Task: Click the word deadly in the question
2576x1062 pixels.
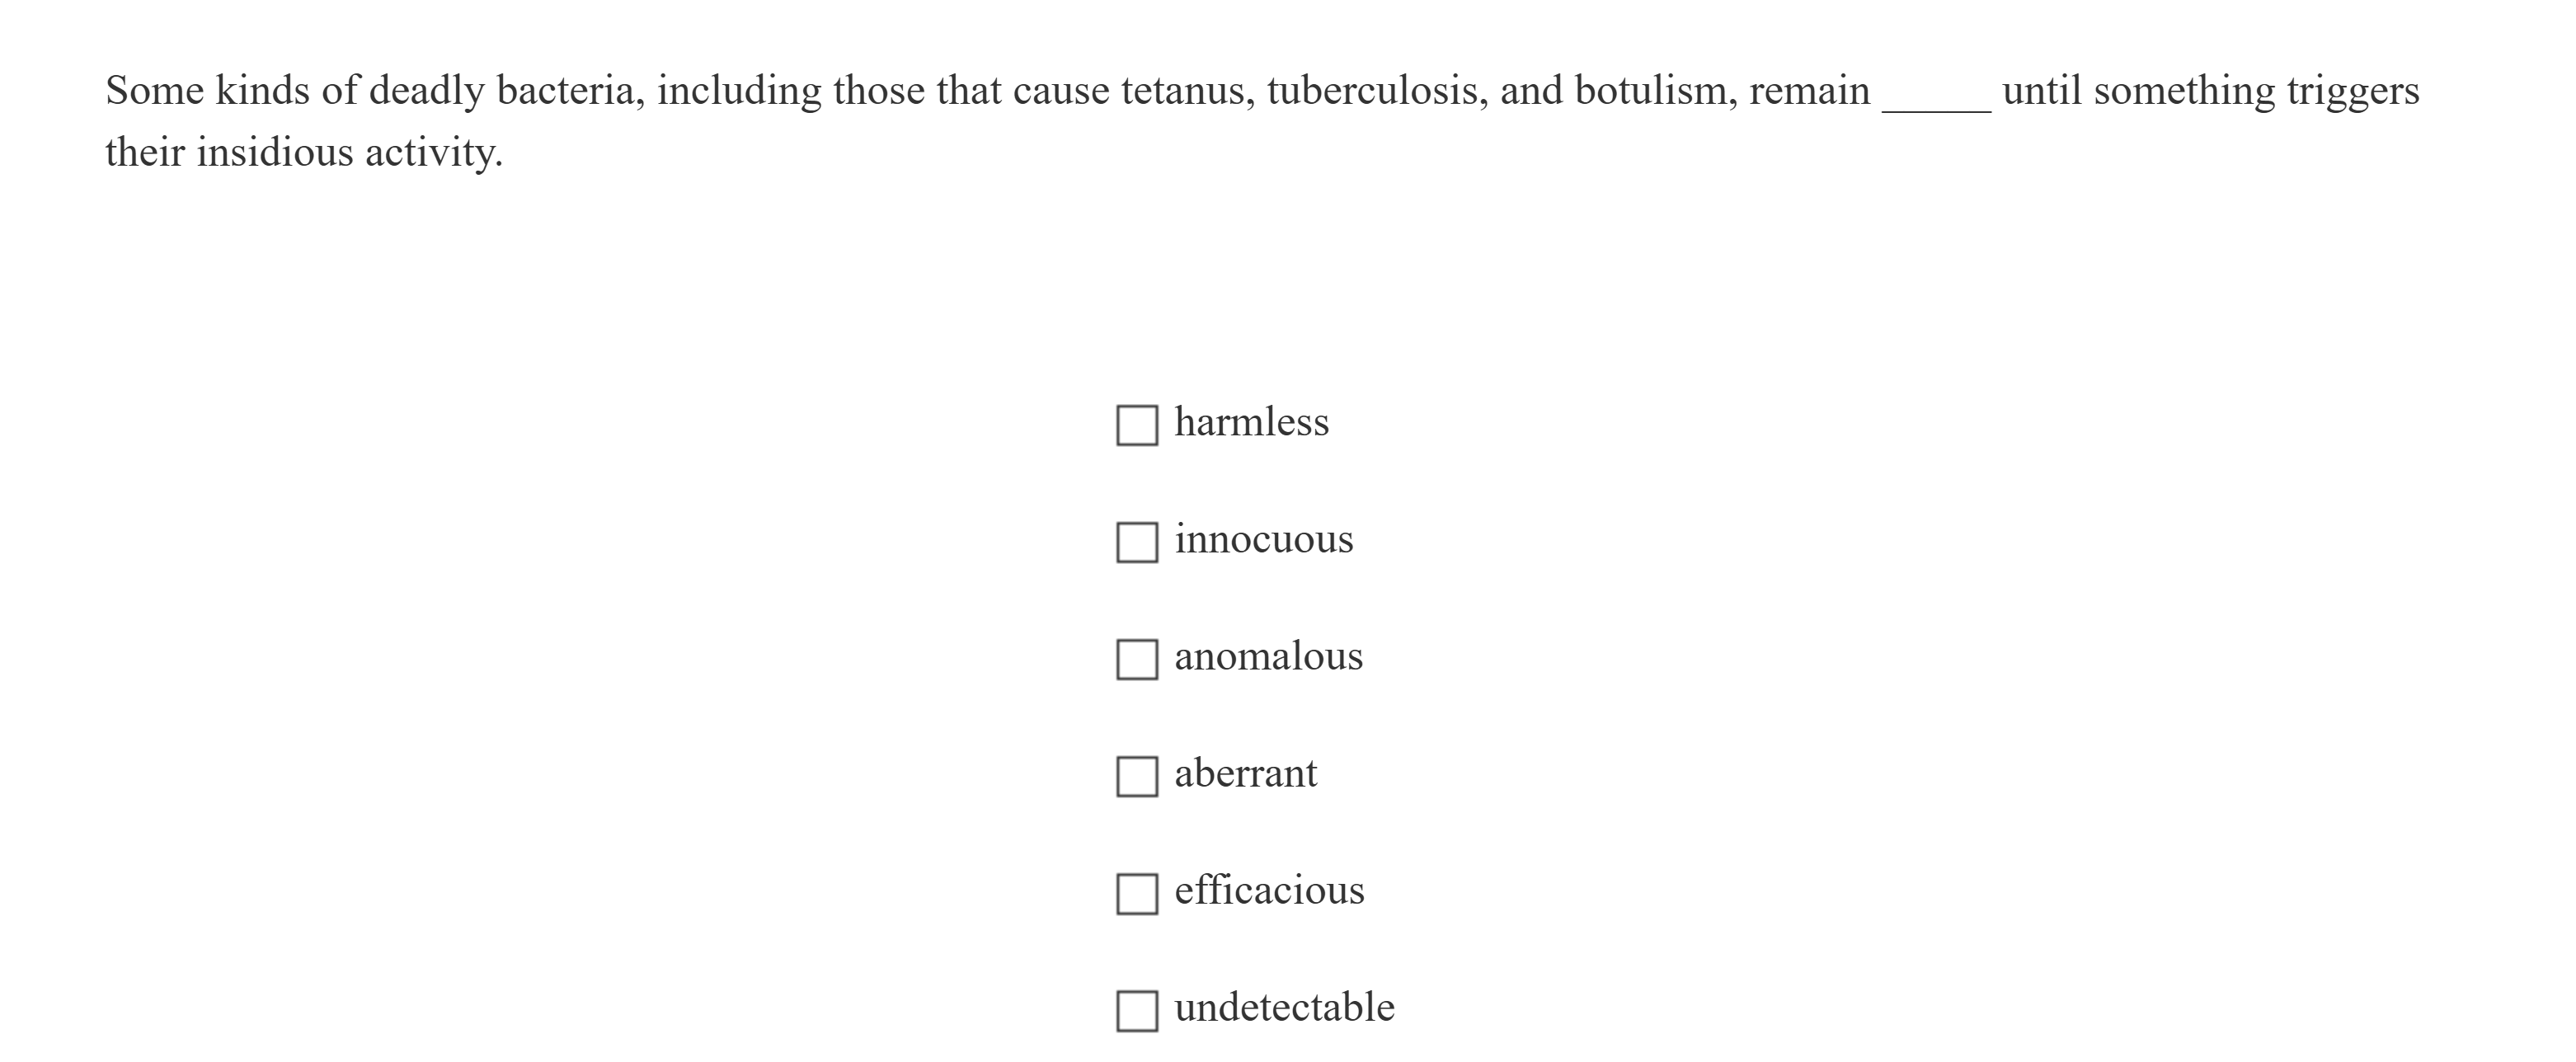Action: click(426, 91)
